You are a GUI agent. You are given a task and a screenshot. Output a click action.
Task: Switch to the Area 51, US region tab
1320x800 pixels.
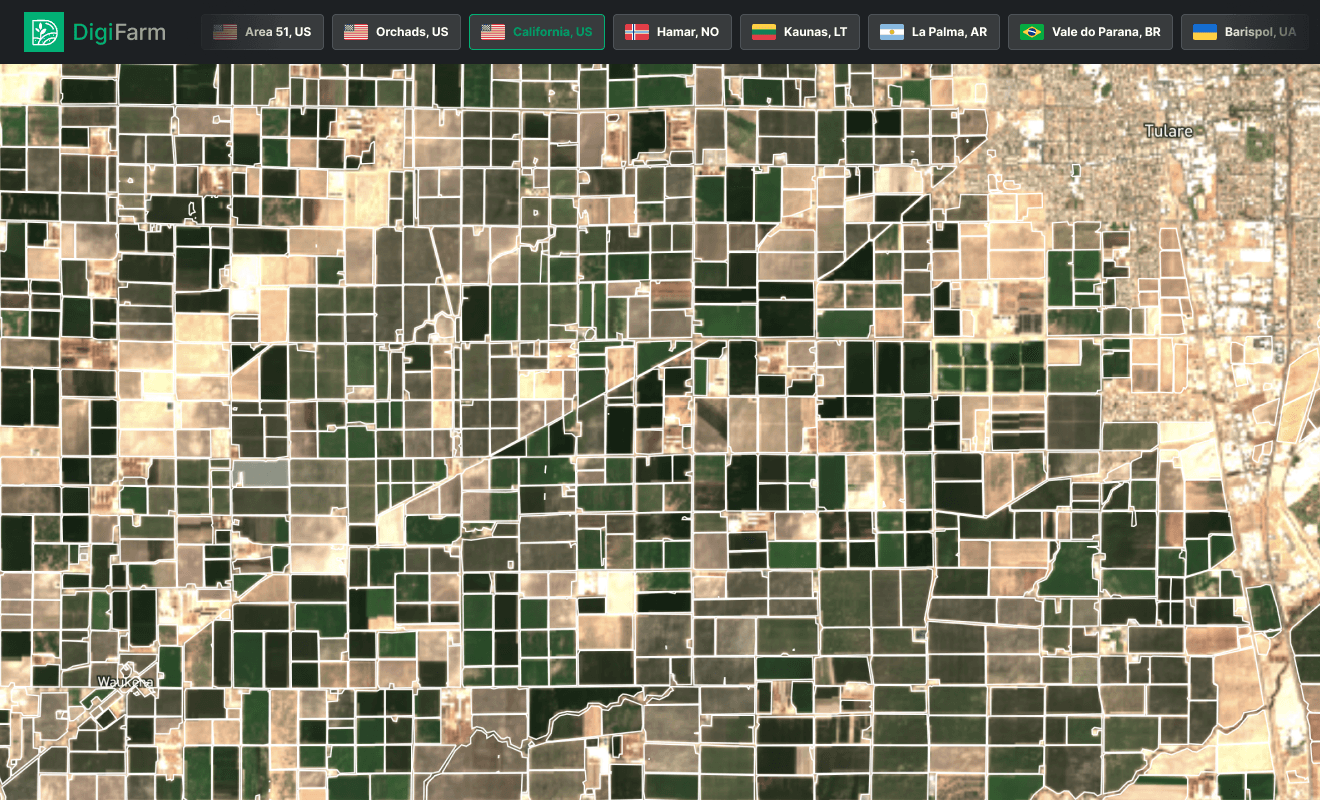[262, 31]
